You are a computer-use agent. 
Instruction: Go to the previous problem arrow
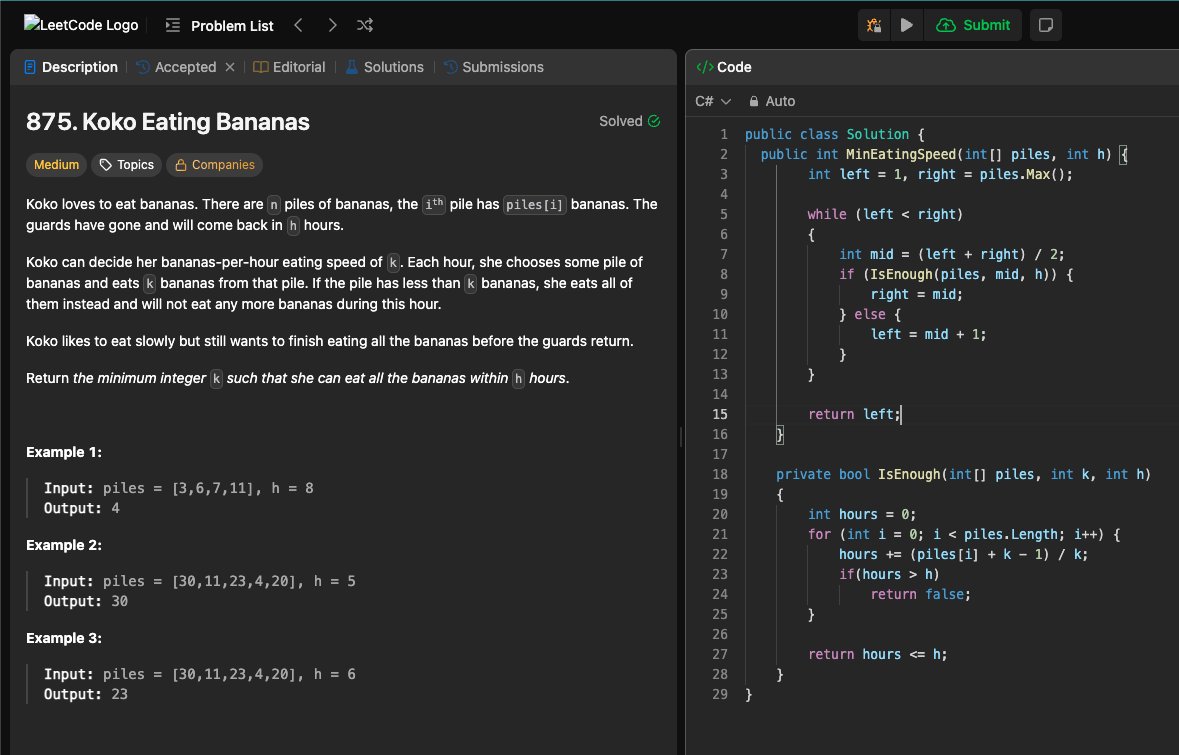click(299, 26)
